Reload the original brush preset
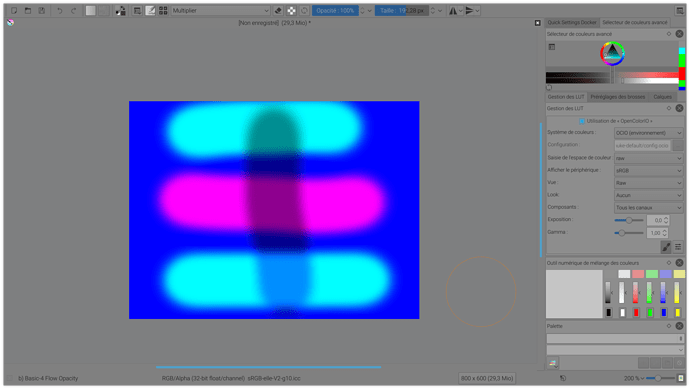The image size is (690, 388). 305,11
